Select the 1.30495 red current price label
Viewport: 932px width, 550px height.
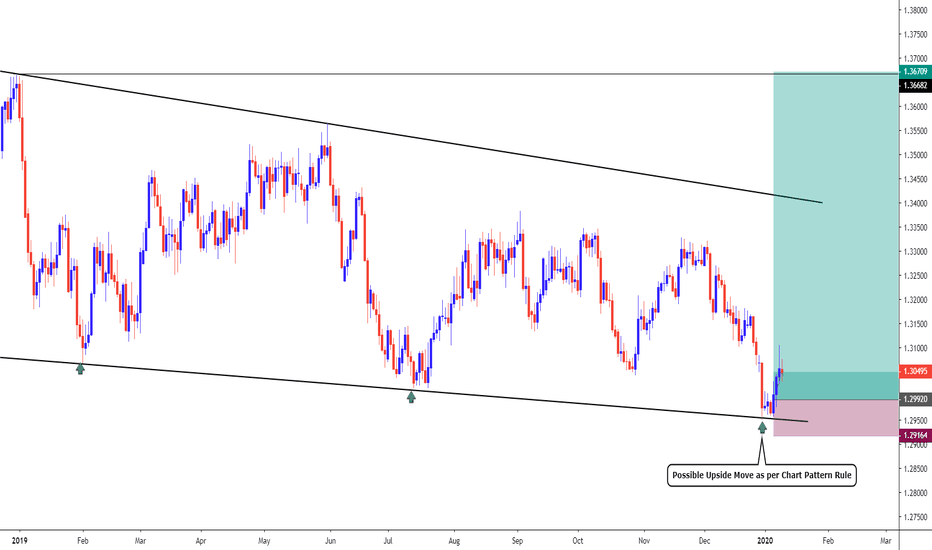click(914, 371)
